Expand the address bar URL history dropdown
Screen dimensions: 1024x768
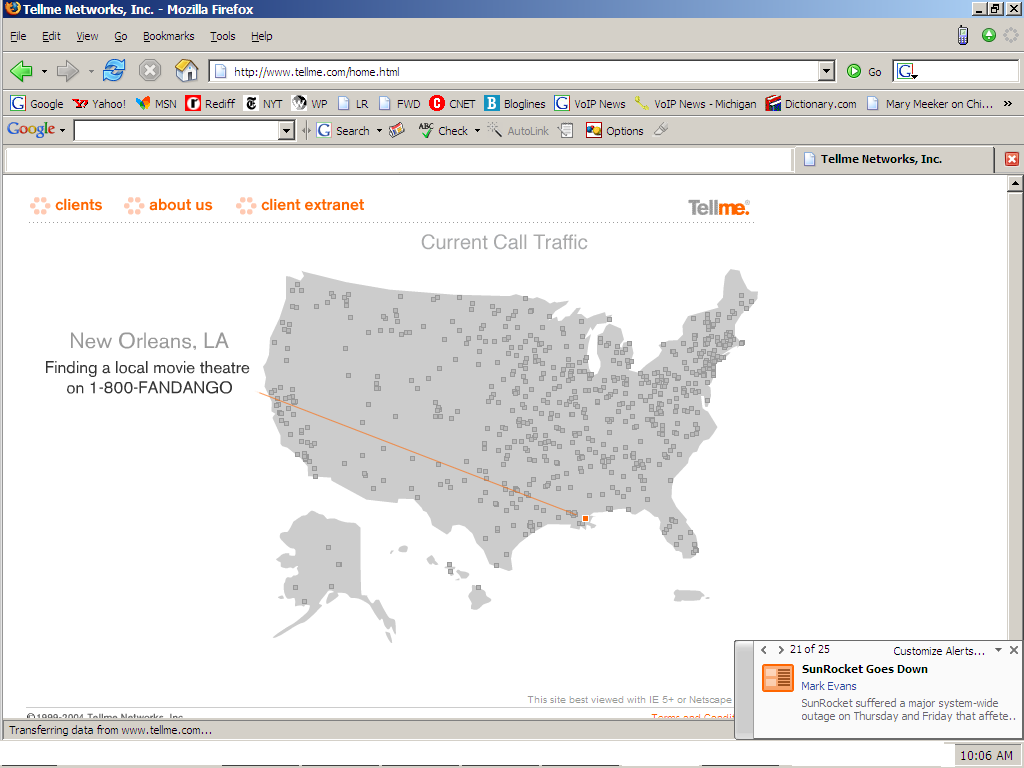826,71
